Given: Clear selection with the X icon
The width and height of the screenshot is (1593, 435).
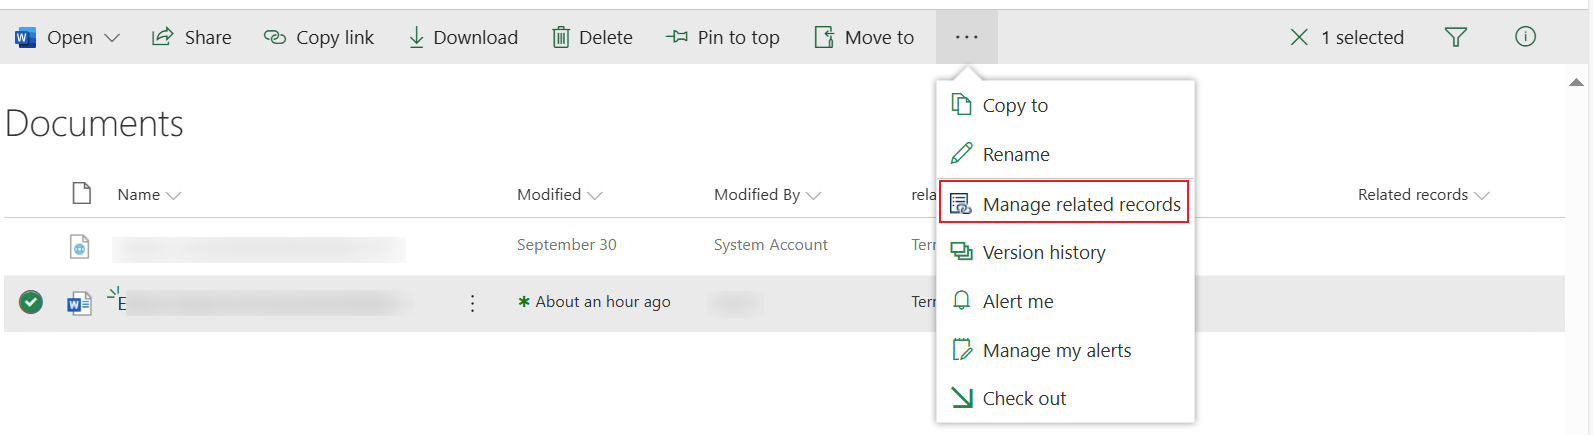Looking at the screenshot, I should pos(1299,37).
